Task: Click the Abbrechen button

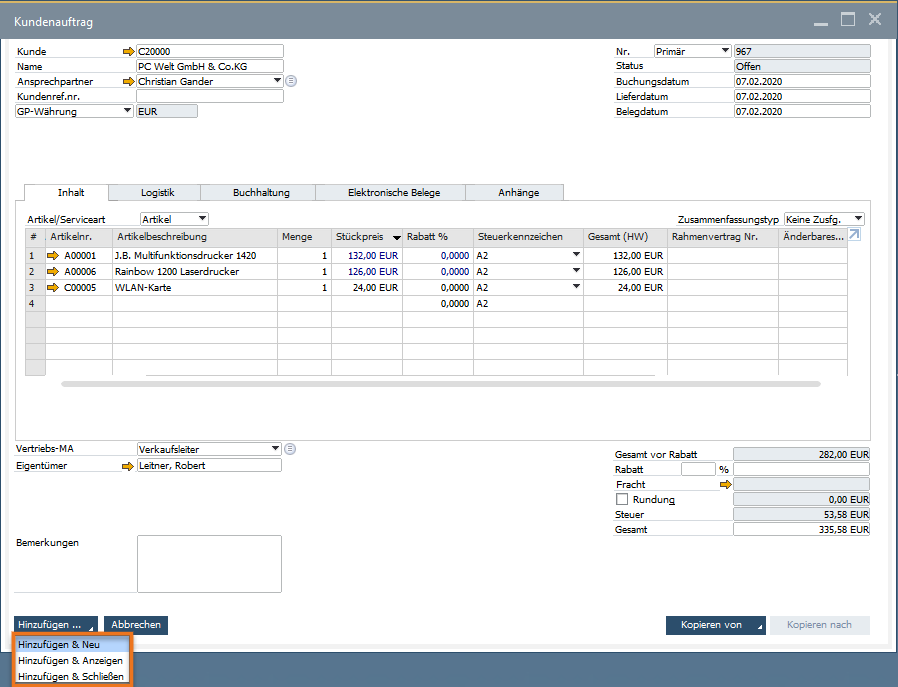Action: point(136,625)
